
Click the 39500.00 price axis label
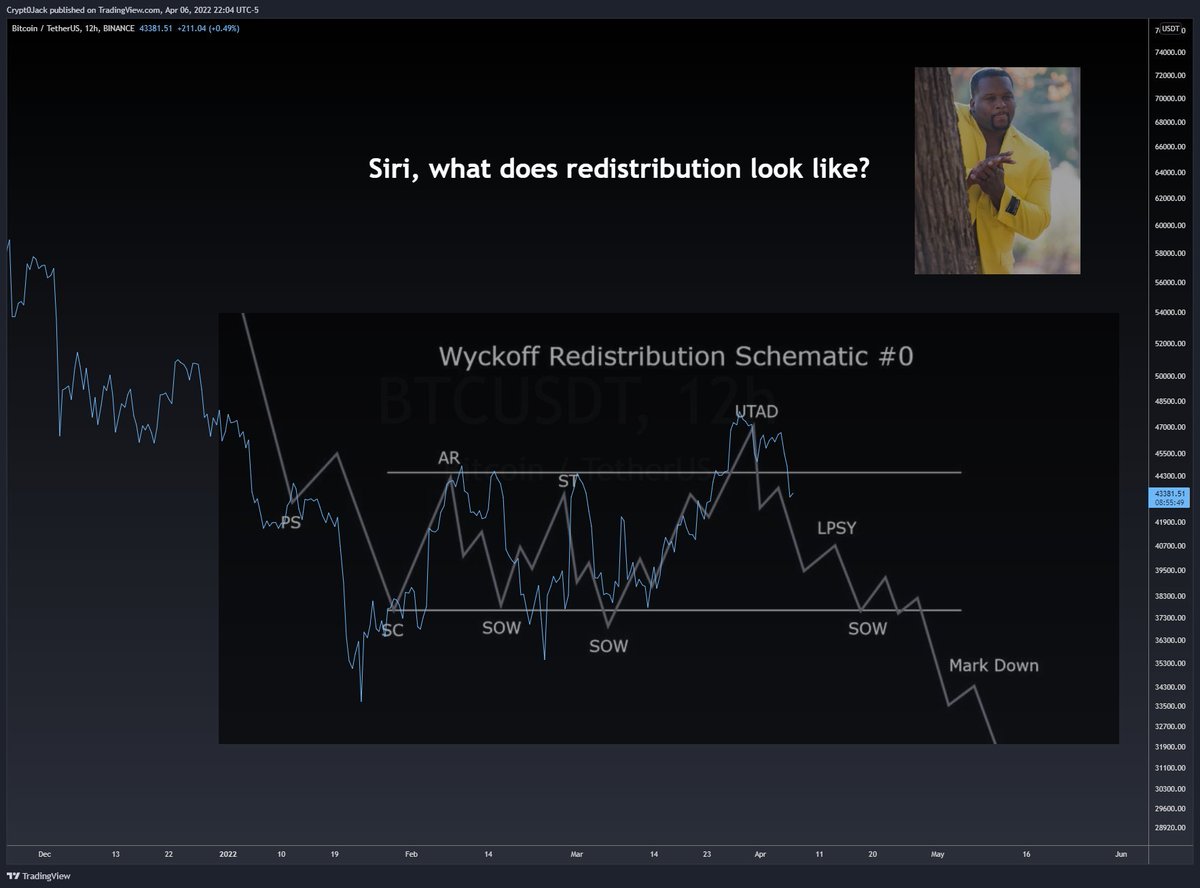(x=1170, y=571)
